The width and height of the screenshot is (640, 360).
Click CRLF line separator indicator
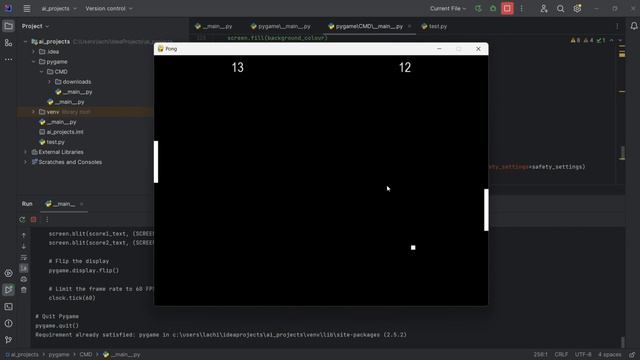561,355
